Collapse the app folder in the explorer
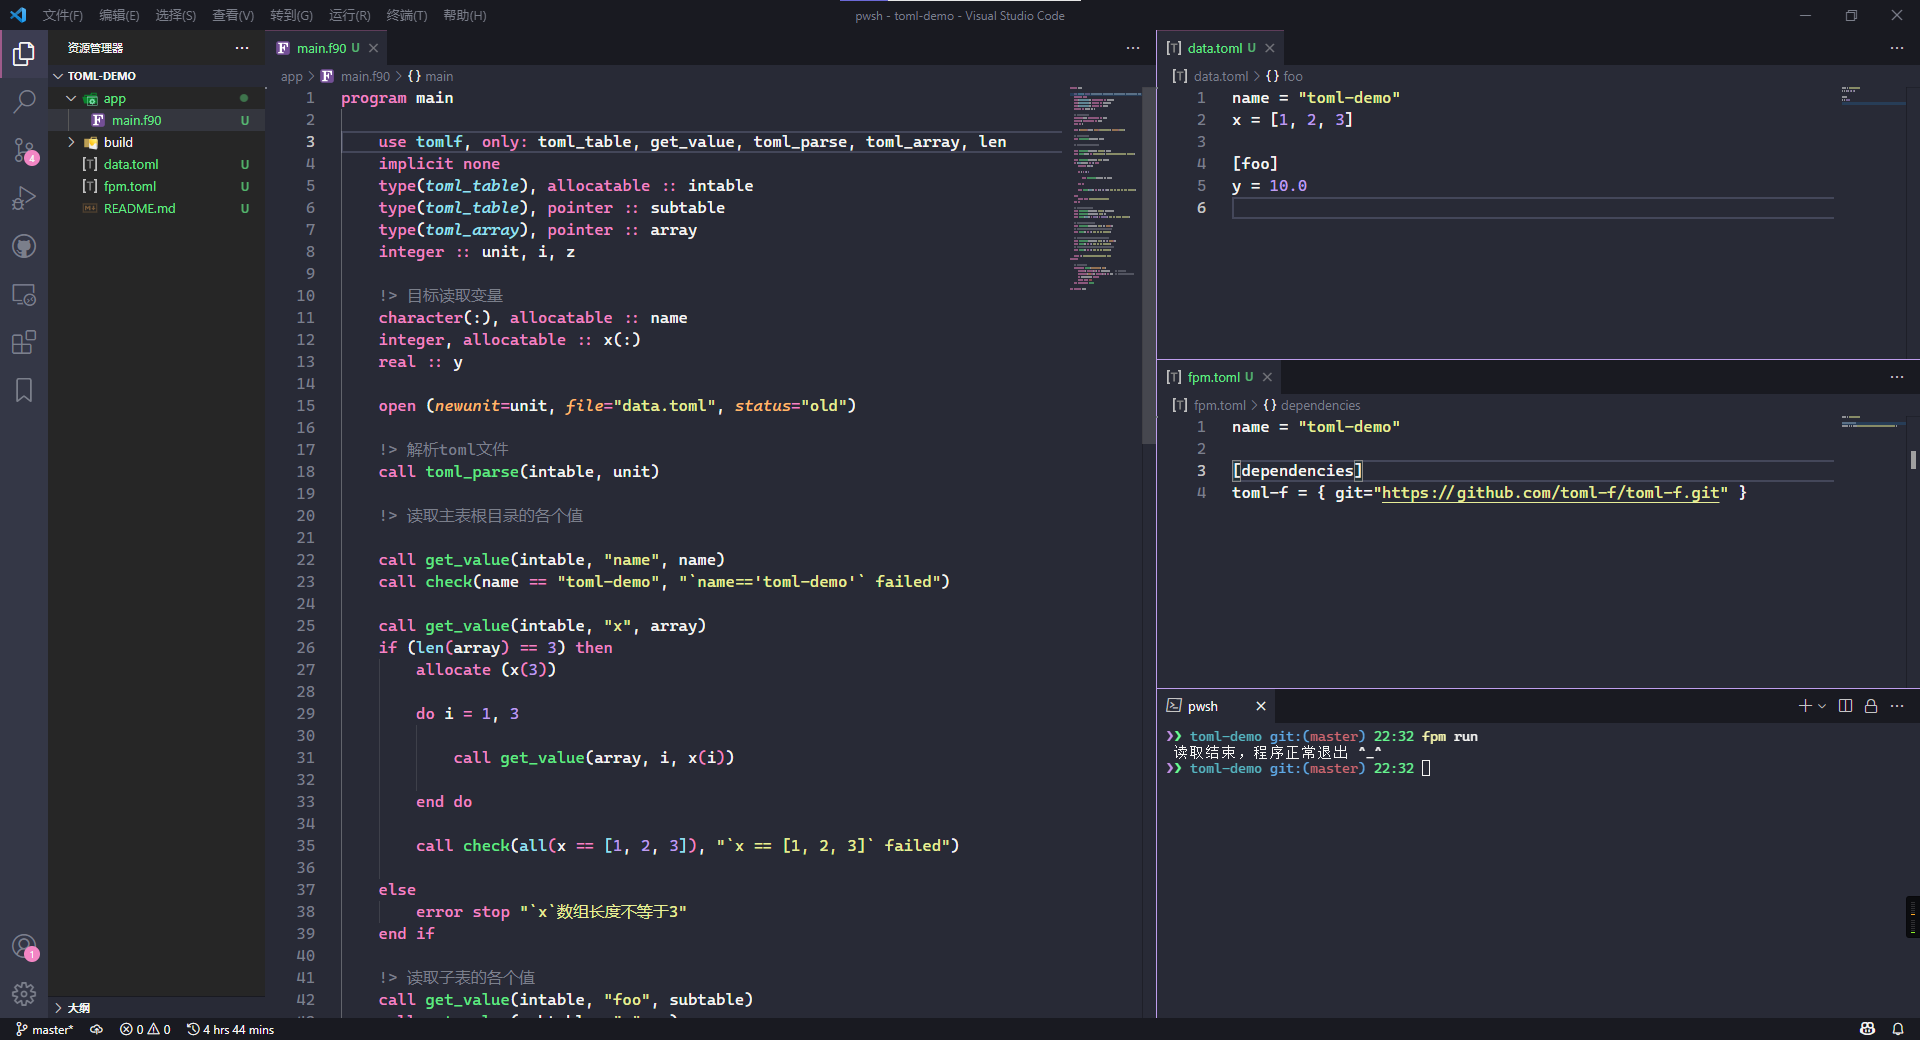The width and height of the screenshot is (1920, 1040). pyautogui.click(x=71, y=98)
